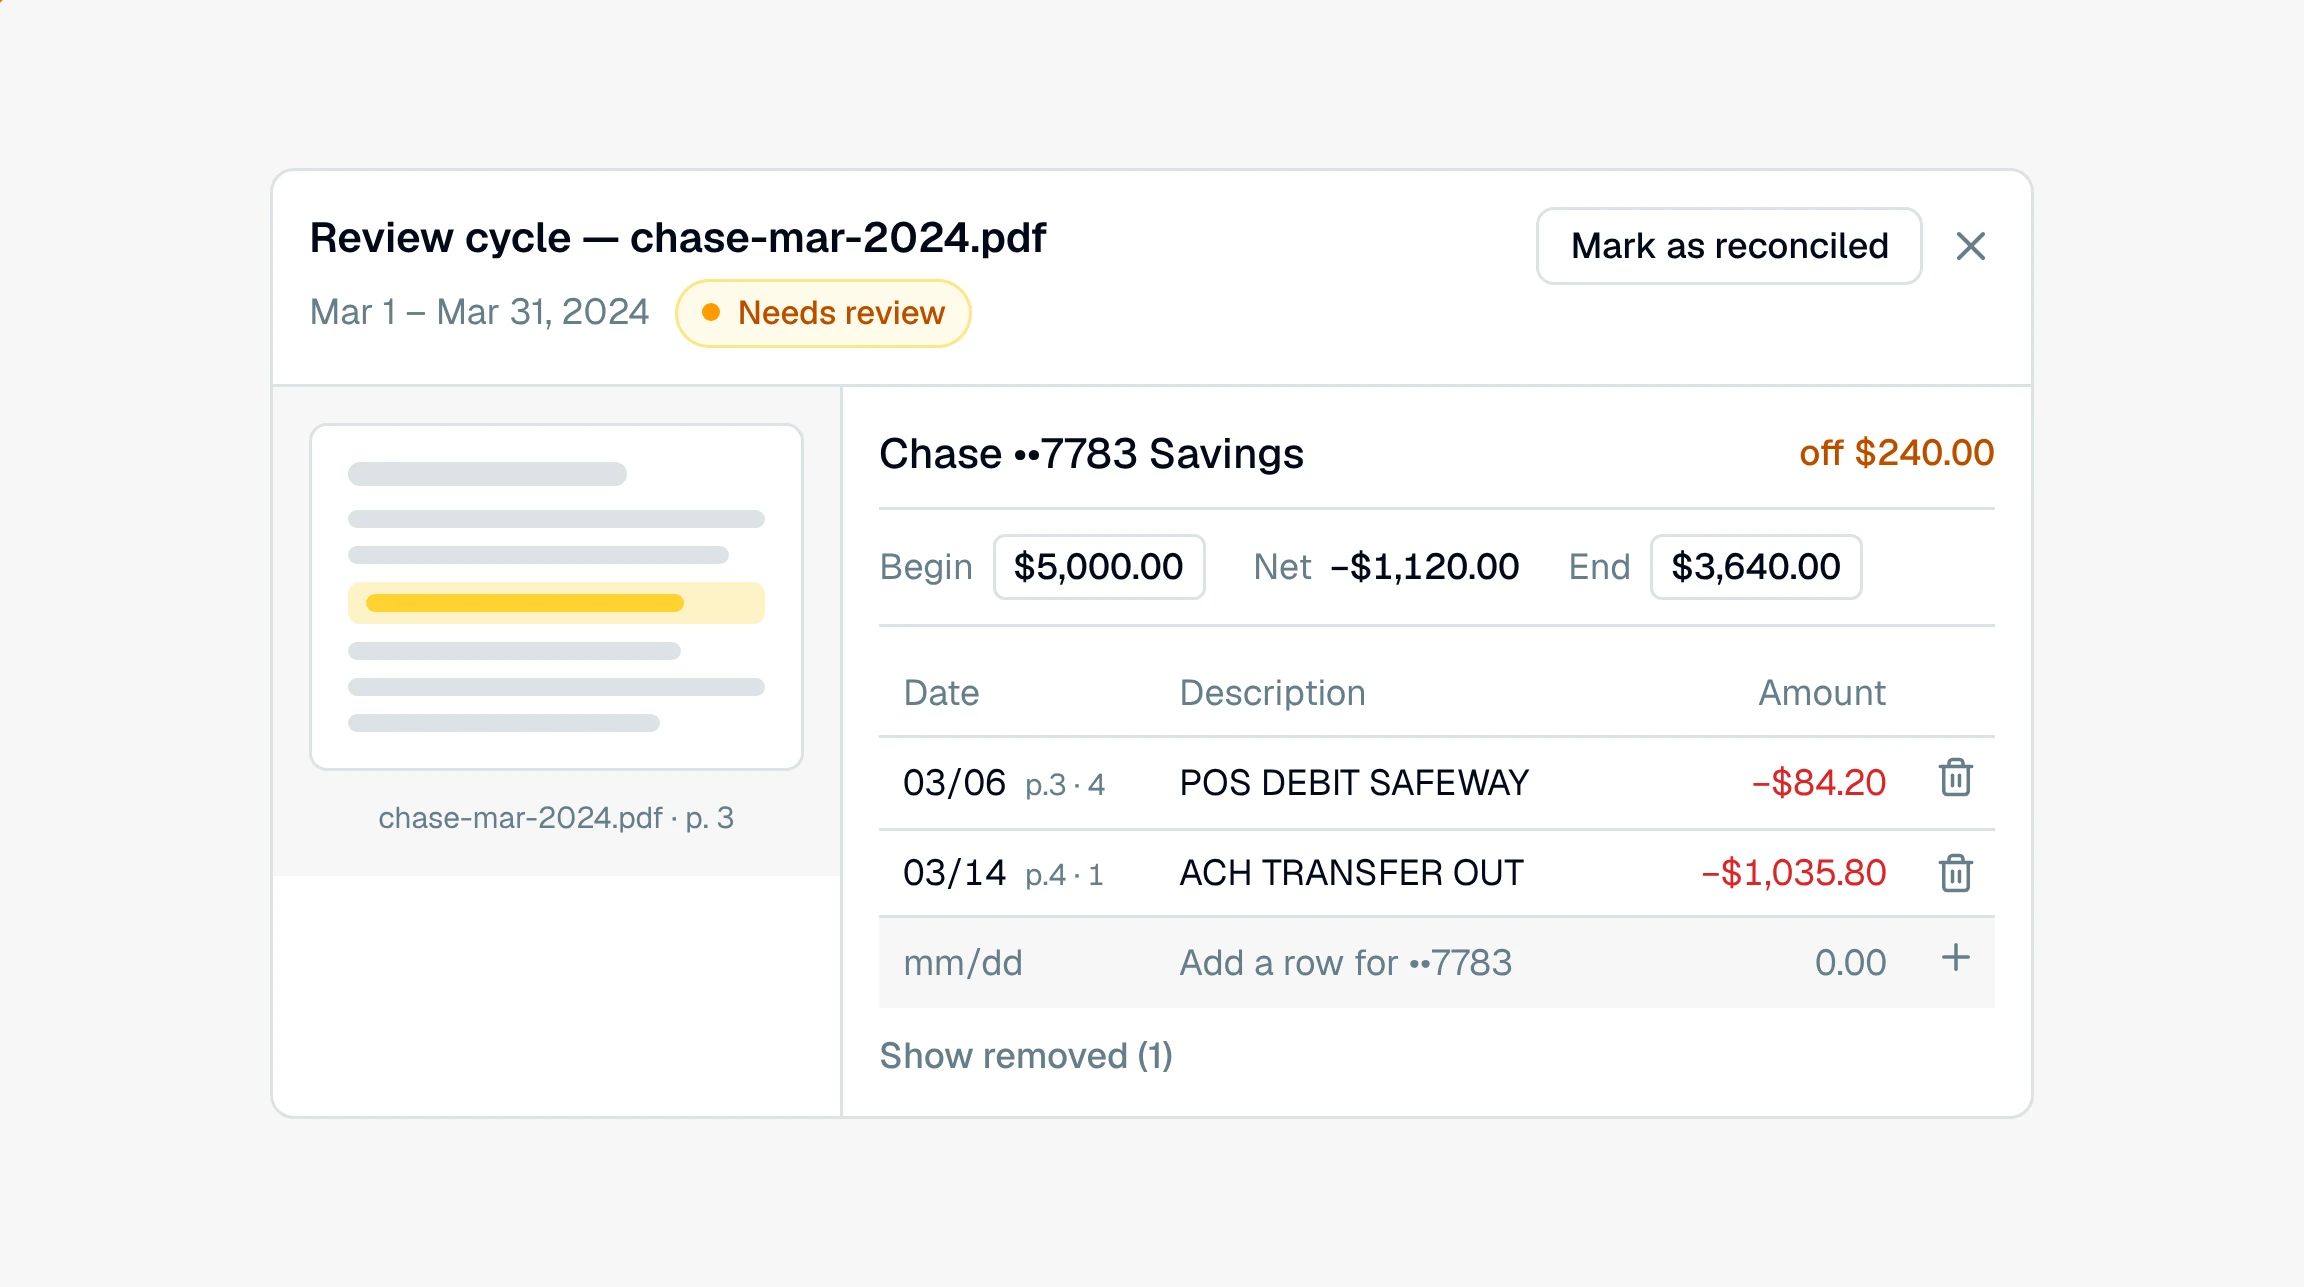Click the off $240.00 discrepancy

1896,453
